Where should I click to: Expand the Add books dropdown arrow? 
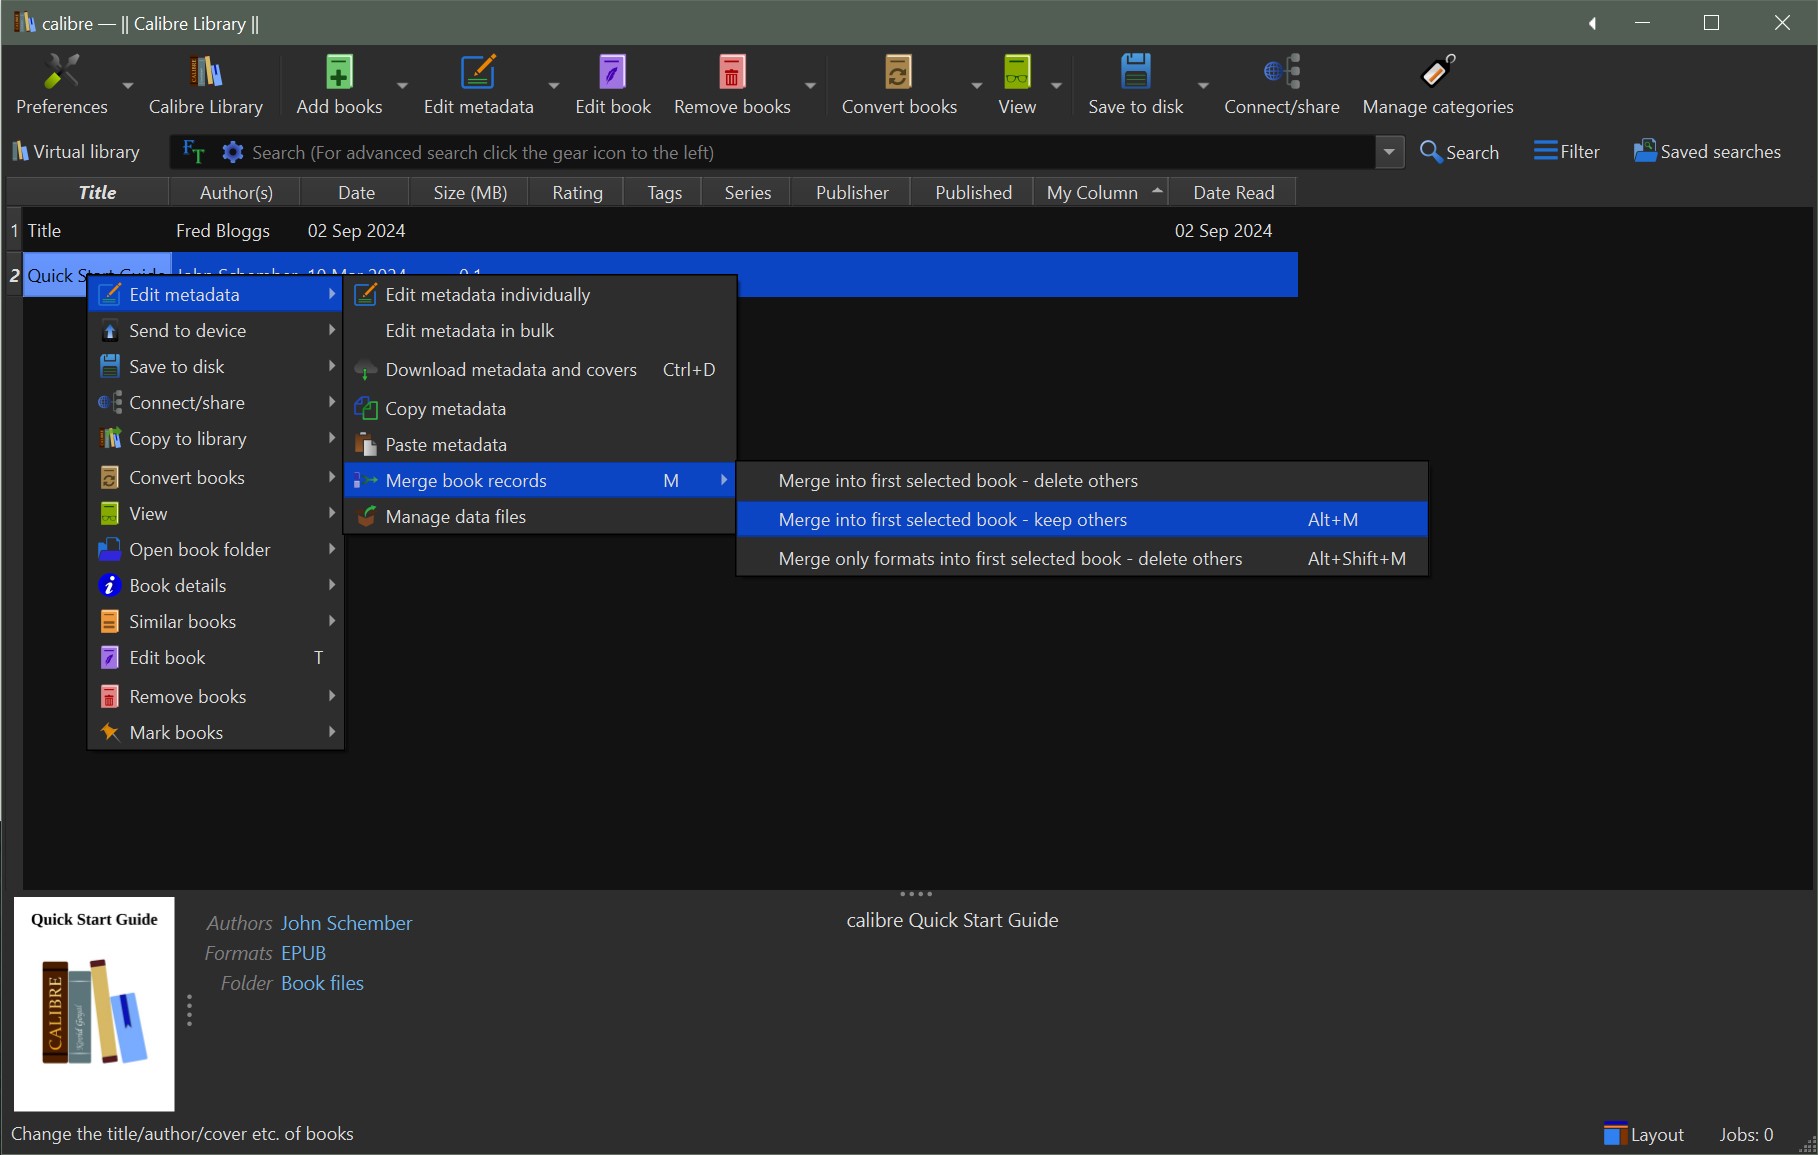click(402, 86)
